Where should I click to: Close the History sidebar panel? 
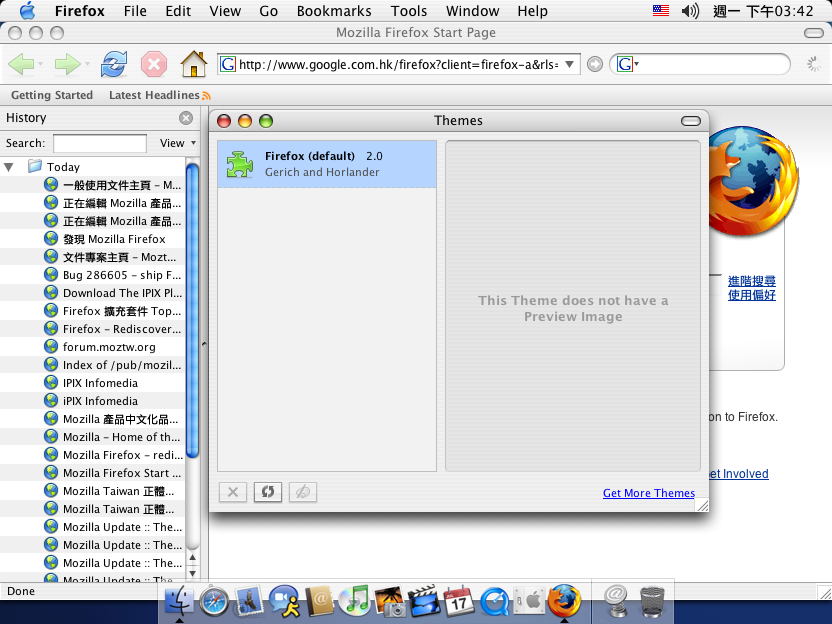[185, 118]
